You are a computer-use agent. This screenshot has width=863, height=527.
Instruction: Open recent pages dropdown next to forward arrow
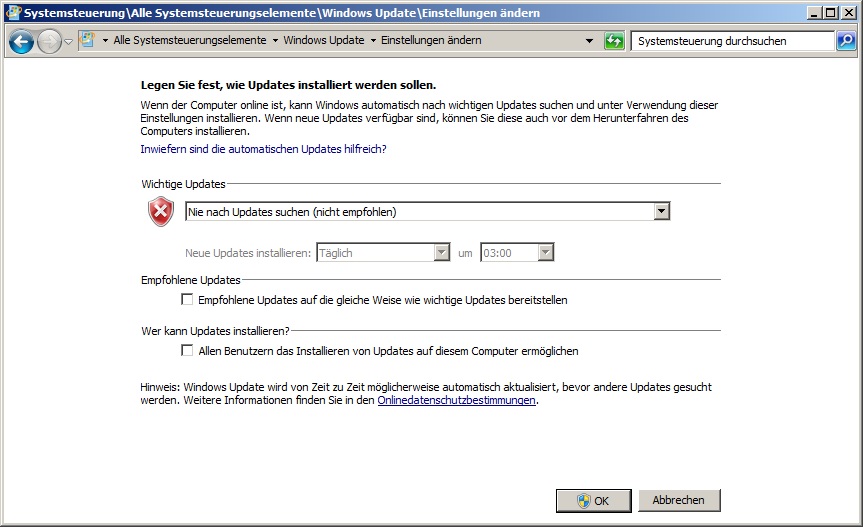[68, 41]
